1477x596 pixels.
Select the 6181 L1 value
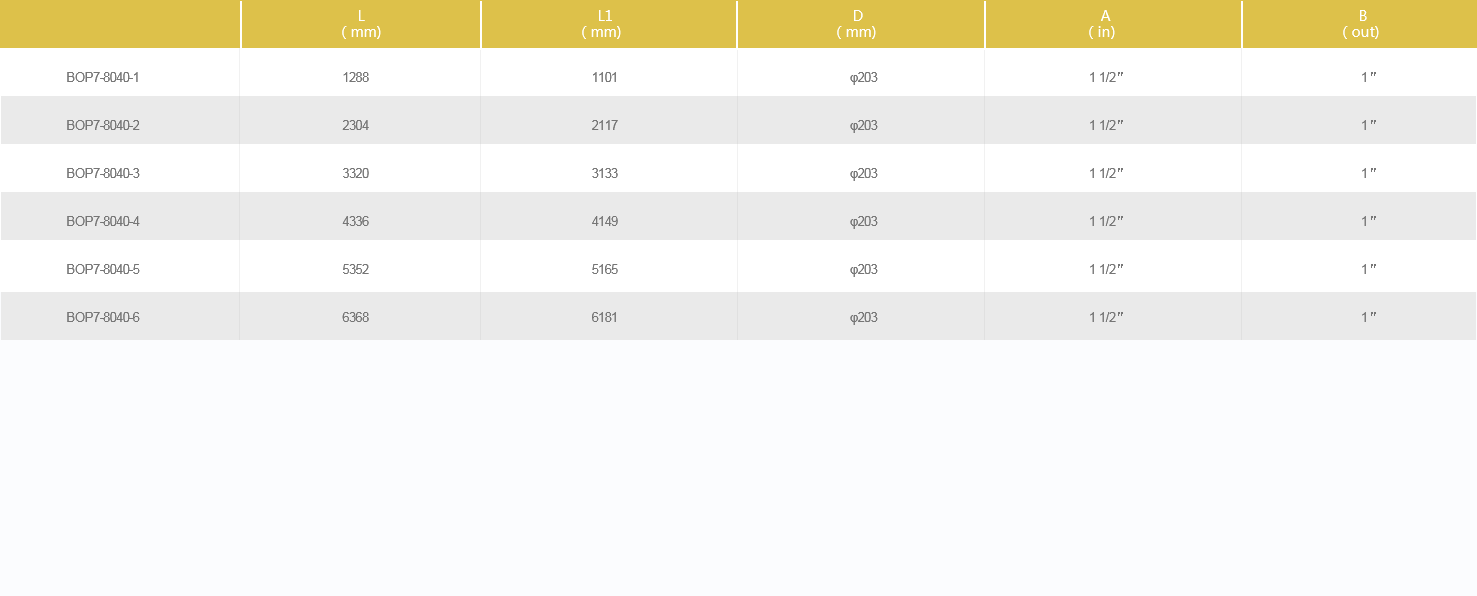coord(605,317)
